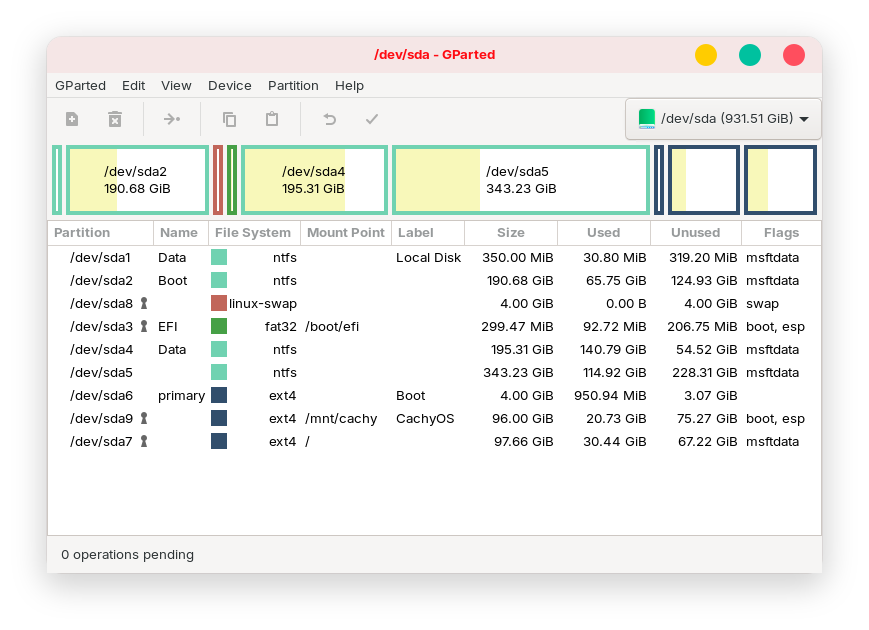Click the Paste partition toolbar icon
This screenshot has height=630, width=869.
tap(272, 119)
